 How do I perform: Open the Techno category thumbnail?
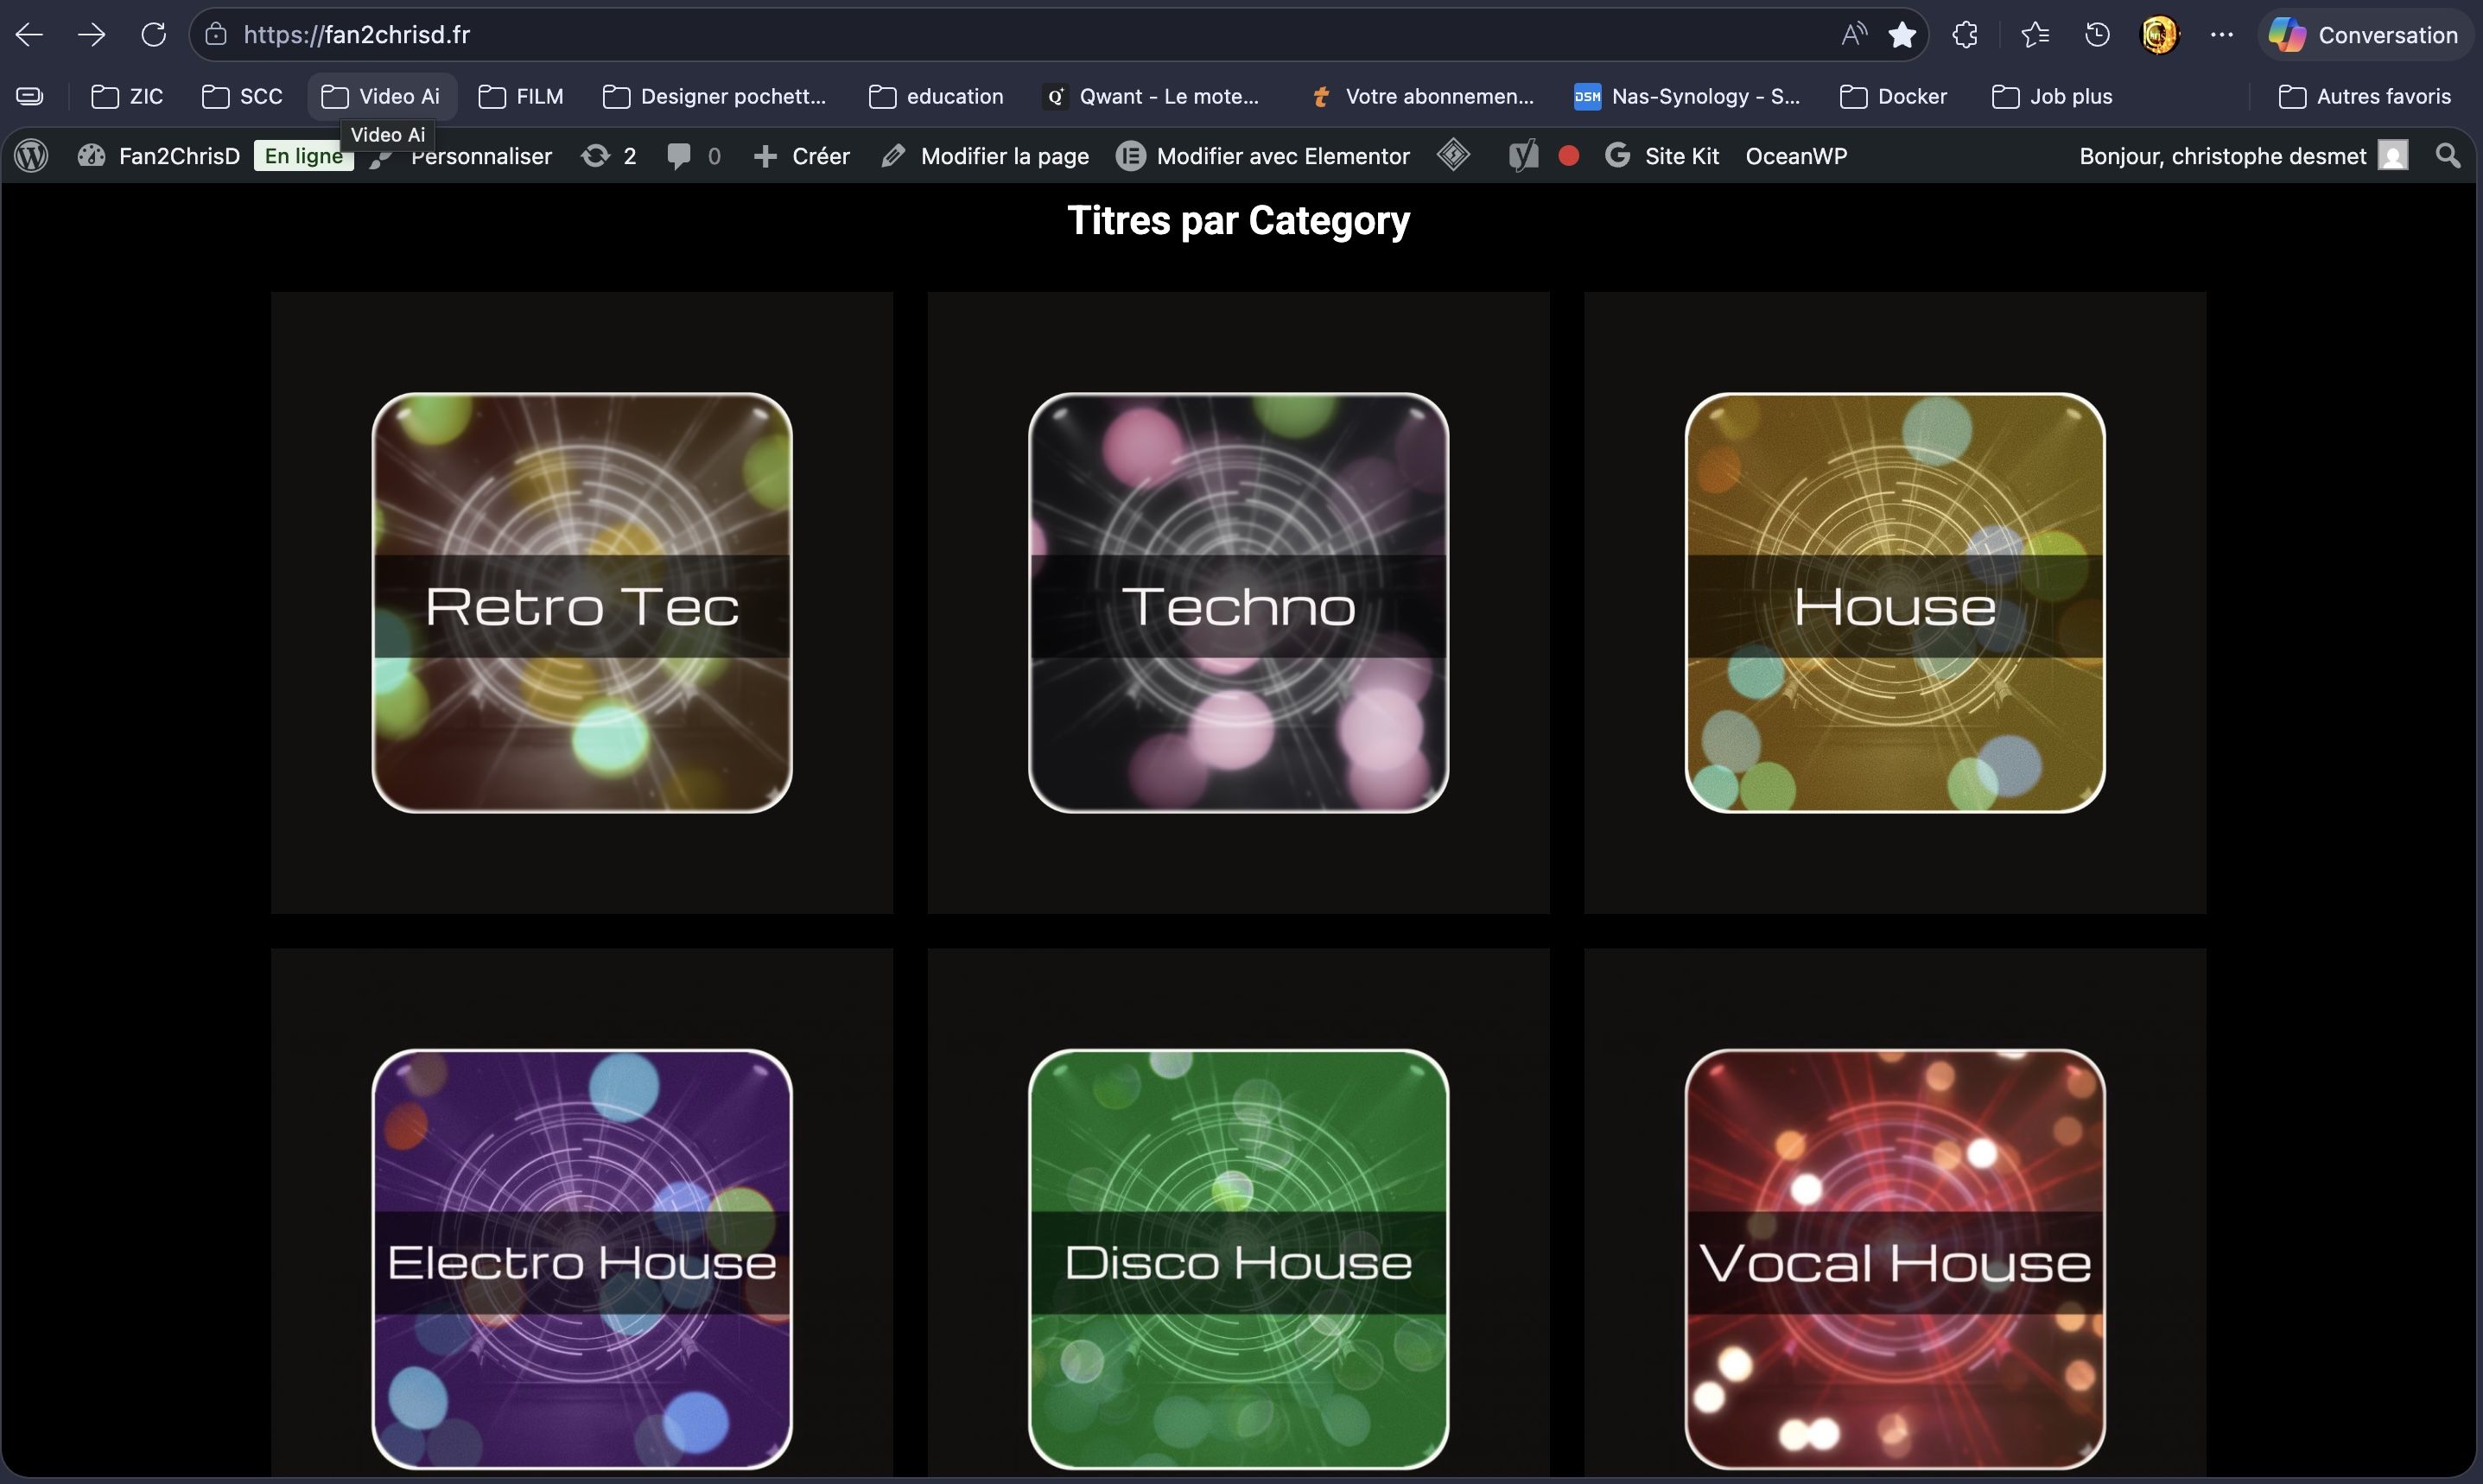click(1238, 602)
